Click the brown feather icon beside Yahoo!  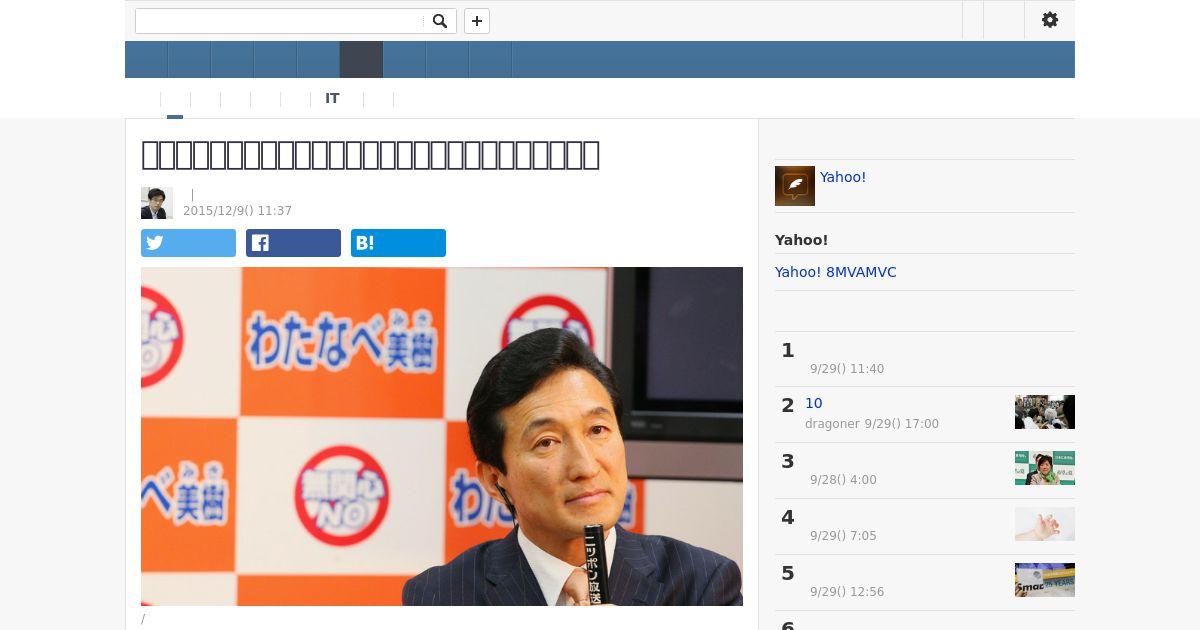coord(795,186)
